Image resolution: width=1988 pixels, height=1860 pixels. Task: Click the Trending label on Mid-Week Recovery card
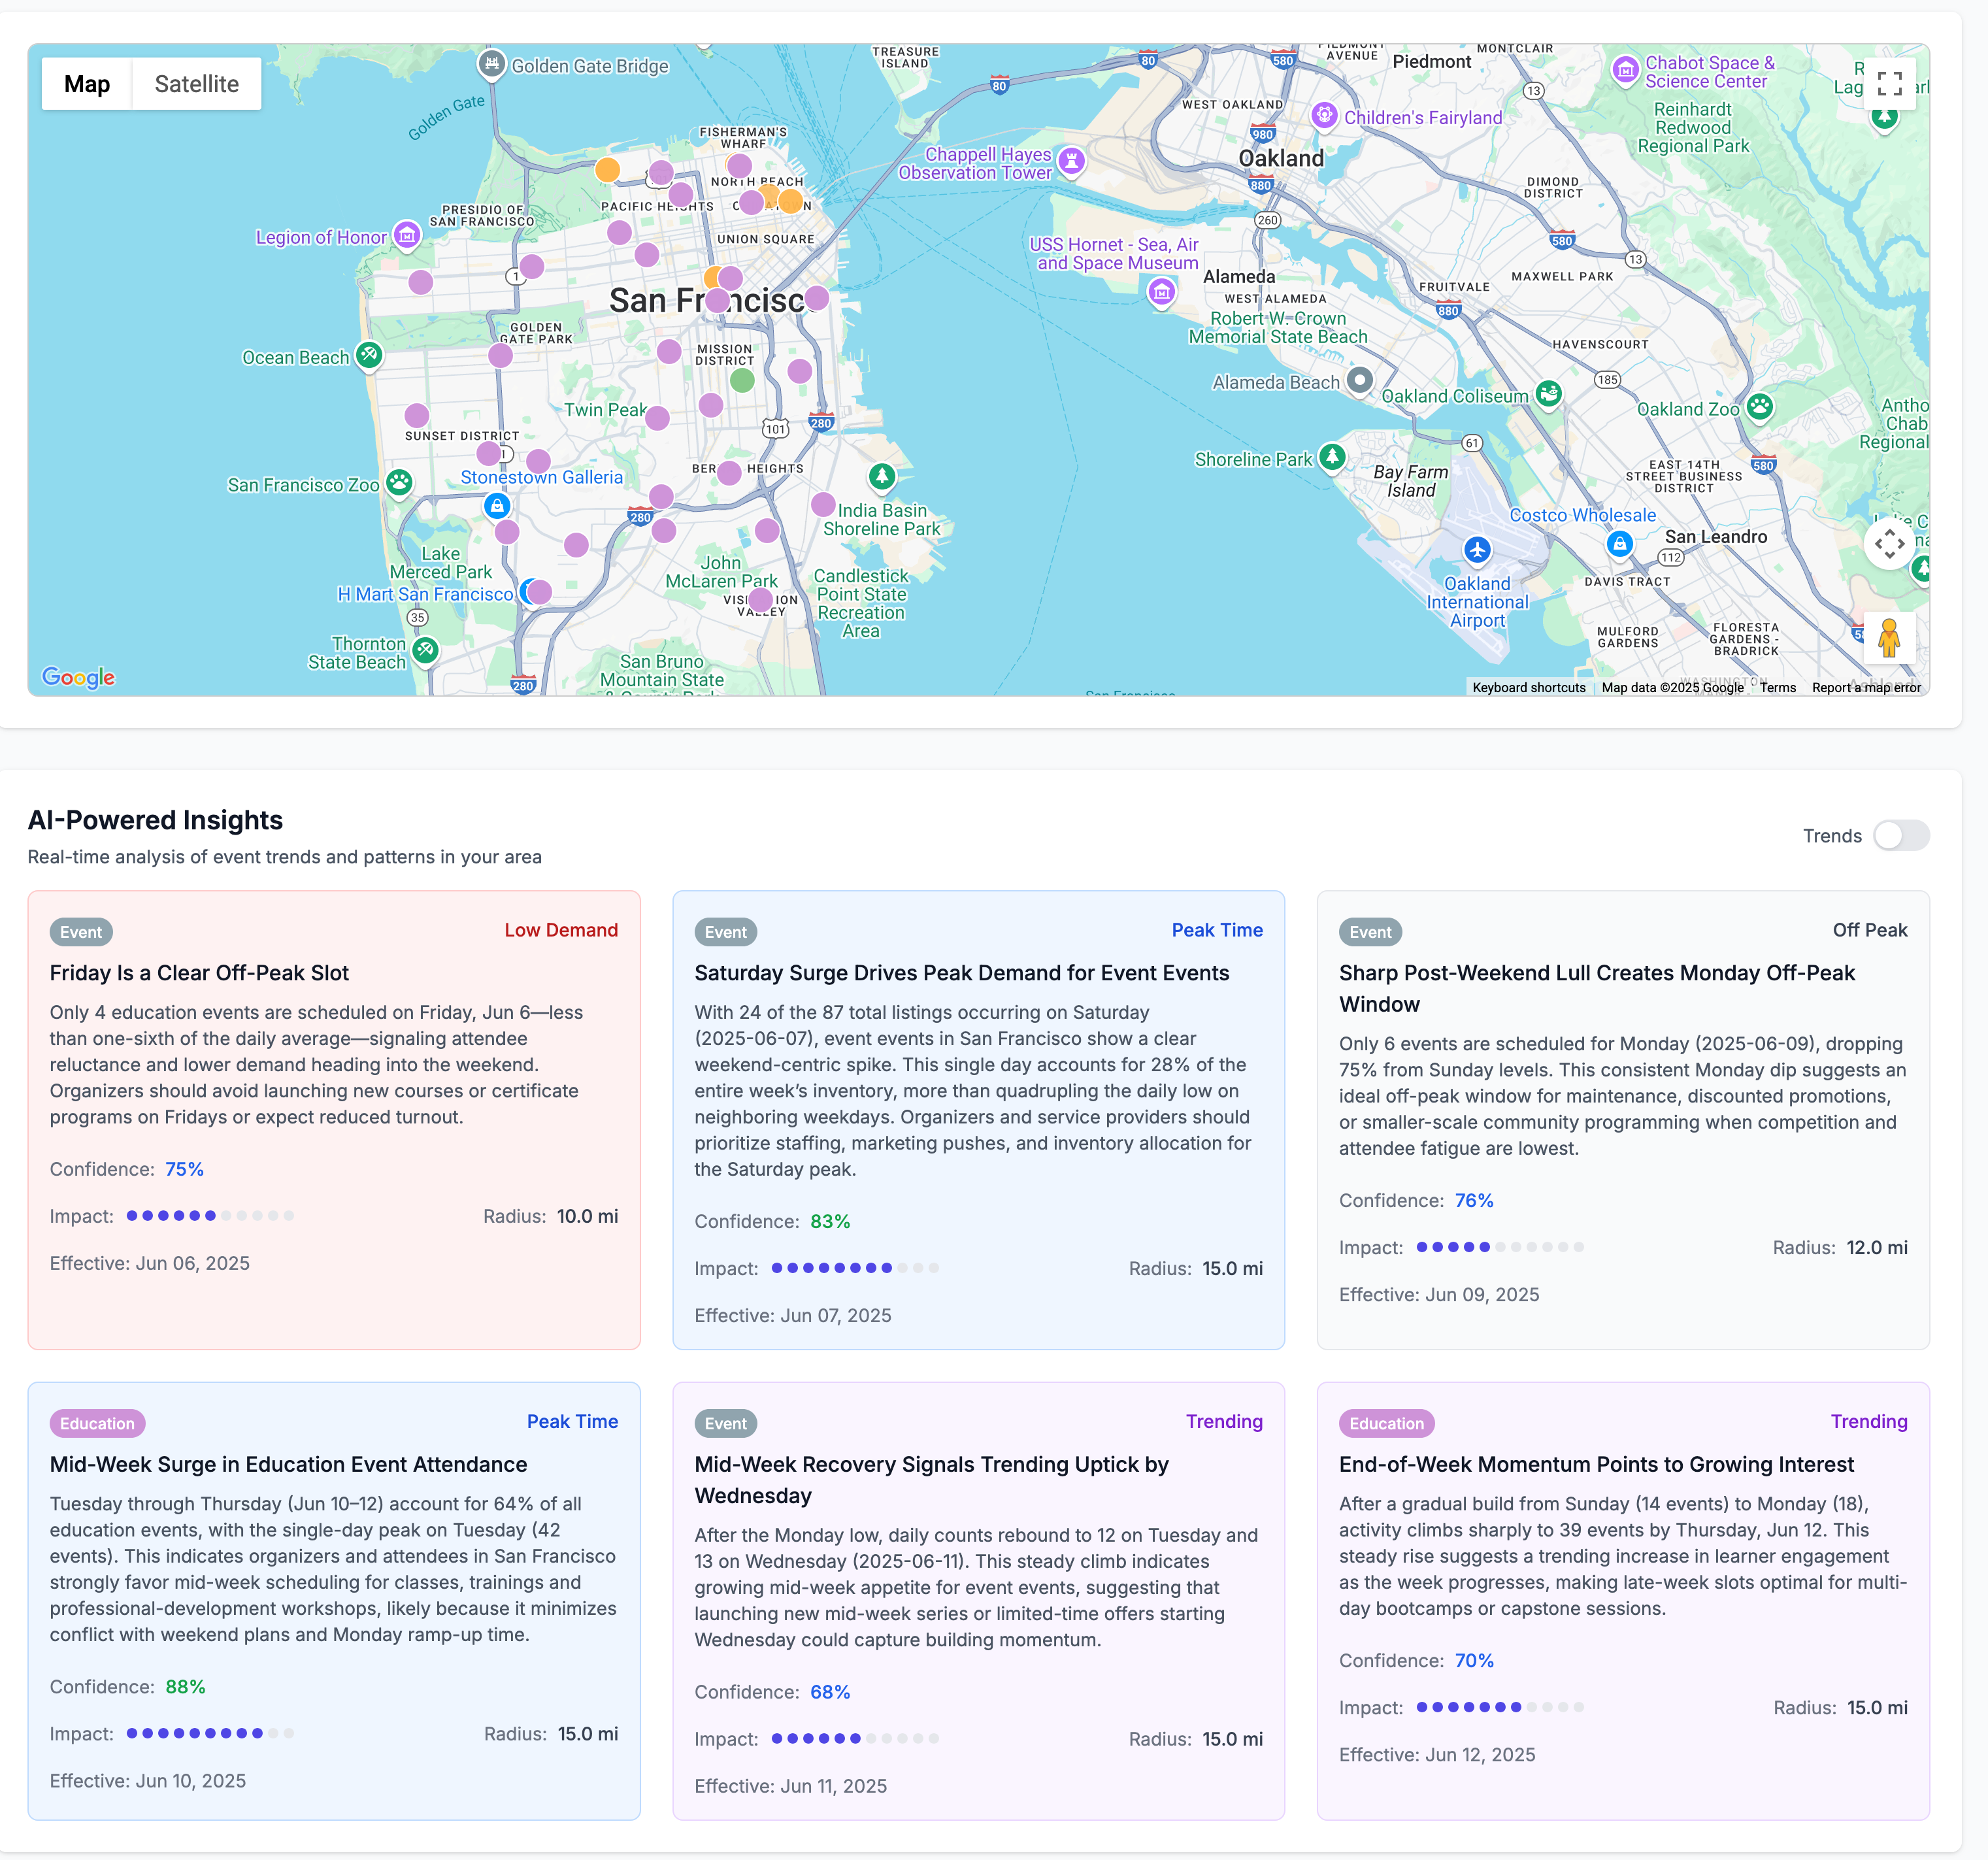coord(1224,1422)
